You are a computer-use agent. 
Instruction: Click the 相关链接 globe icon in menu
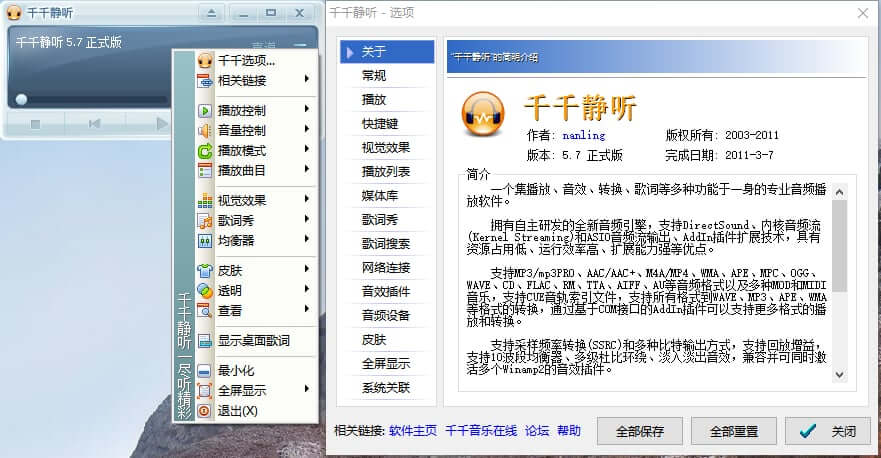click(205, 81)
